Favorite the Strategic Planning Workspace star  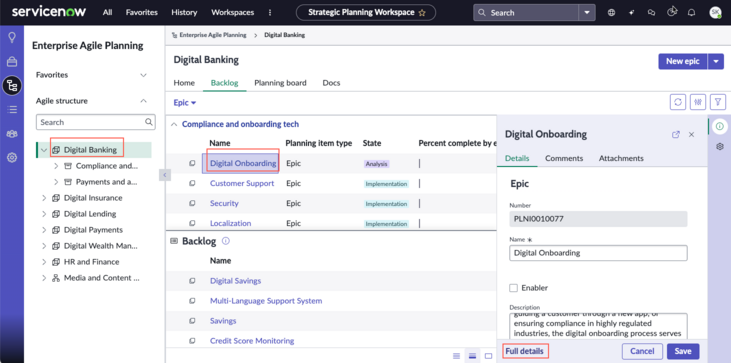(x=422, y=13)
